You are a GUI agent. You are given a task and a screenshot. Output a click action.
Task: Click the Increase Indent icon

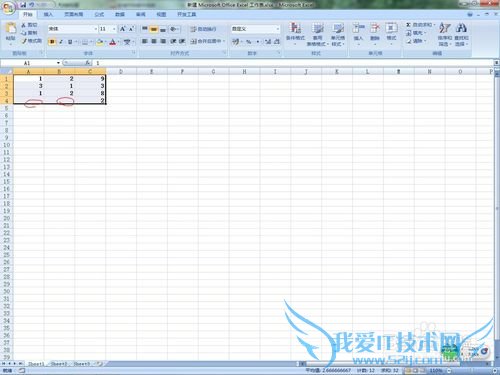pyautogui.click(x=182, y=41)
